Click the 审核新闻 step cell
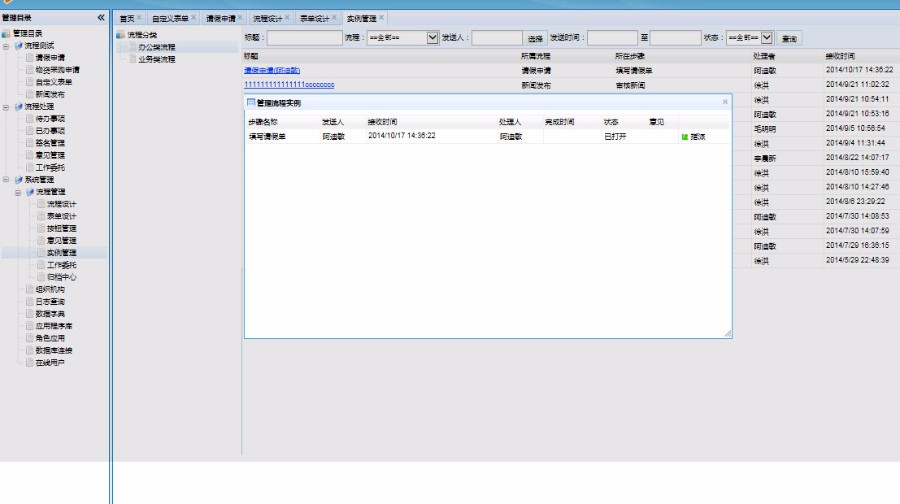This screenshot has height=504, width=900. [x=630, y=86]
